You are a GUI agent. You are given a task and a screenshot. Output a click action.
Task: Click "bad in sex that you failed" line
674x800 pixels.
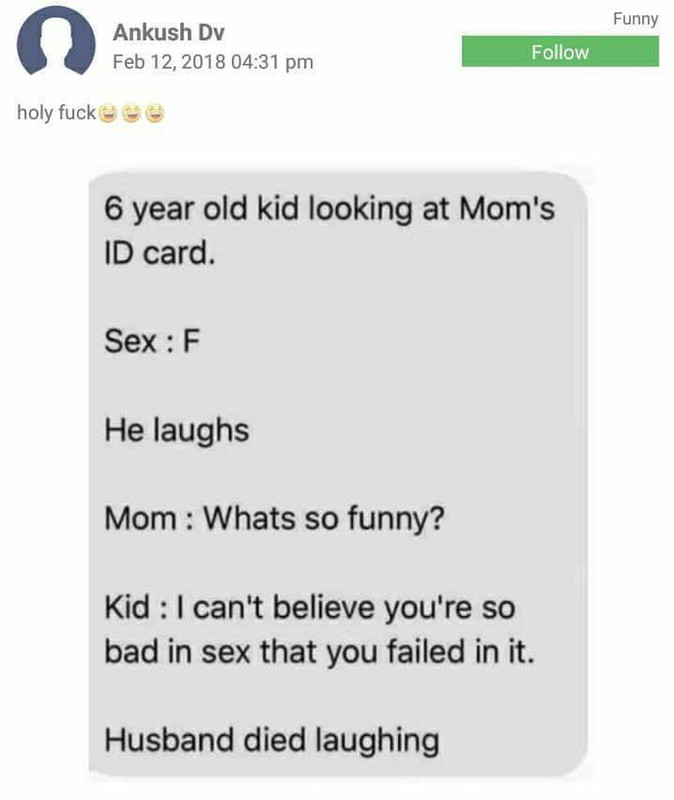(319, 652)
